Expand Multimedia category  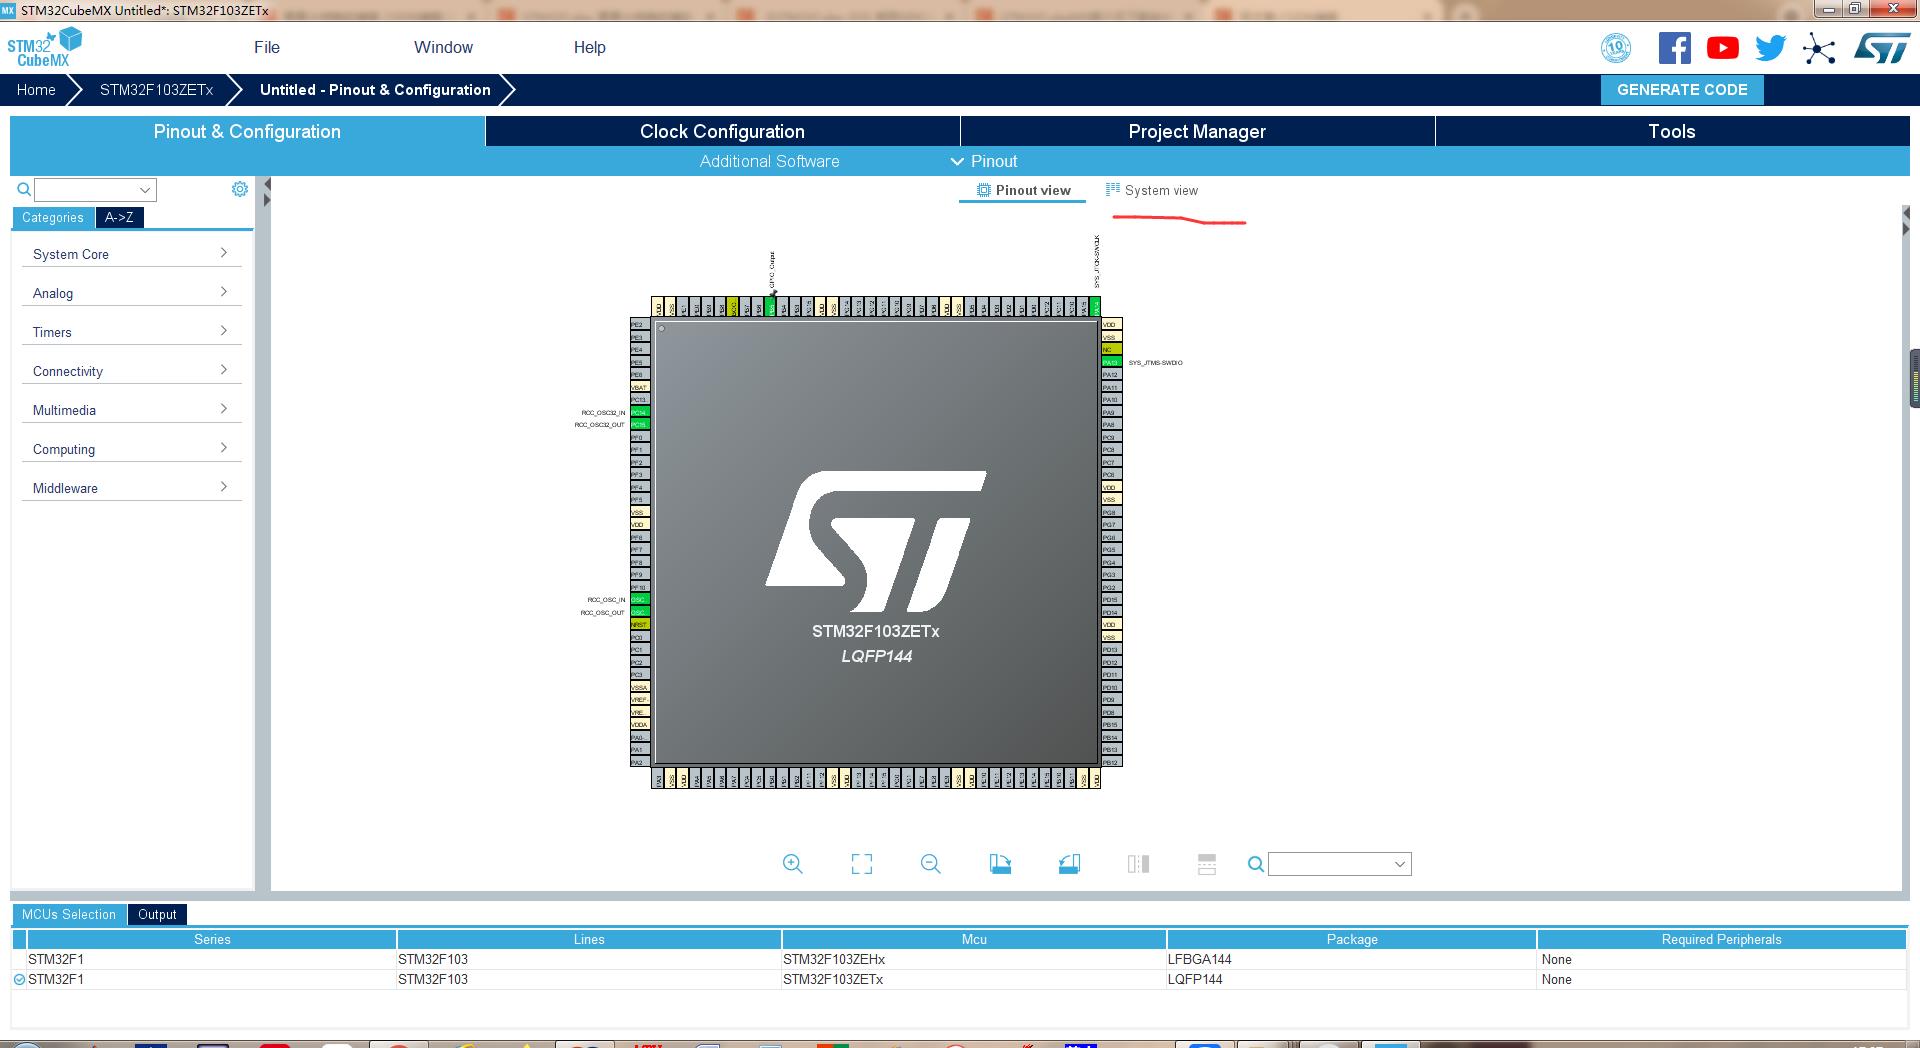(131, 410)
